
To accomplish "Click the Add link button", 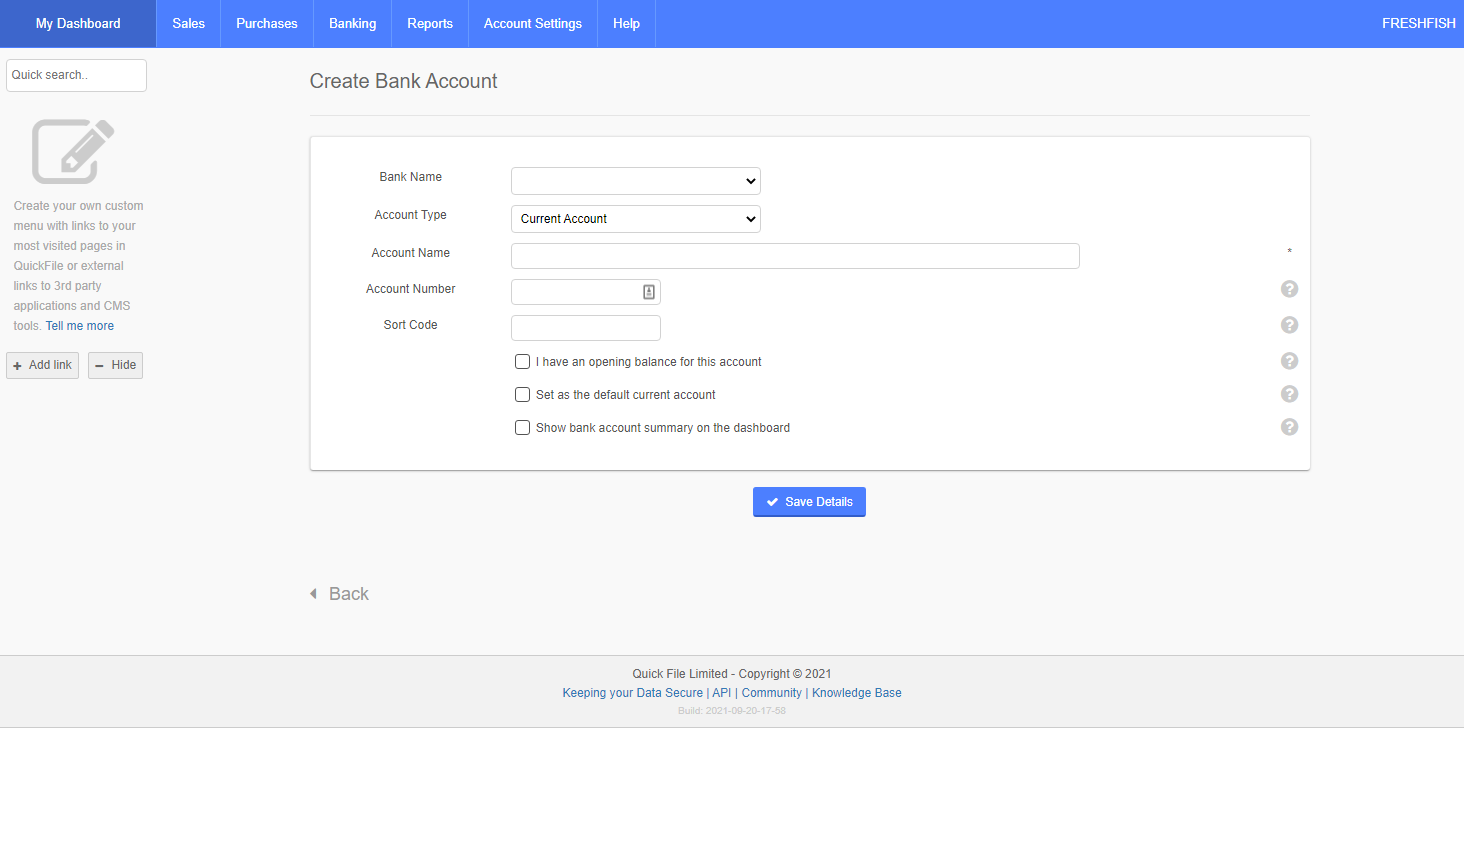I will coord(42,365).
